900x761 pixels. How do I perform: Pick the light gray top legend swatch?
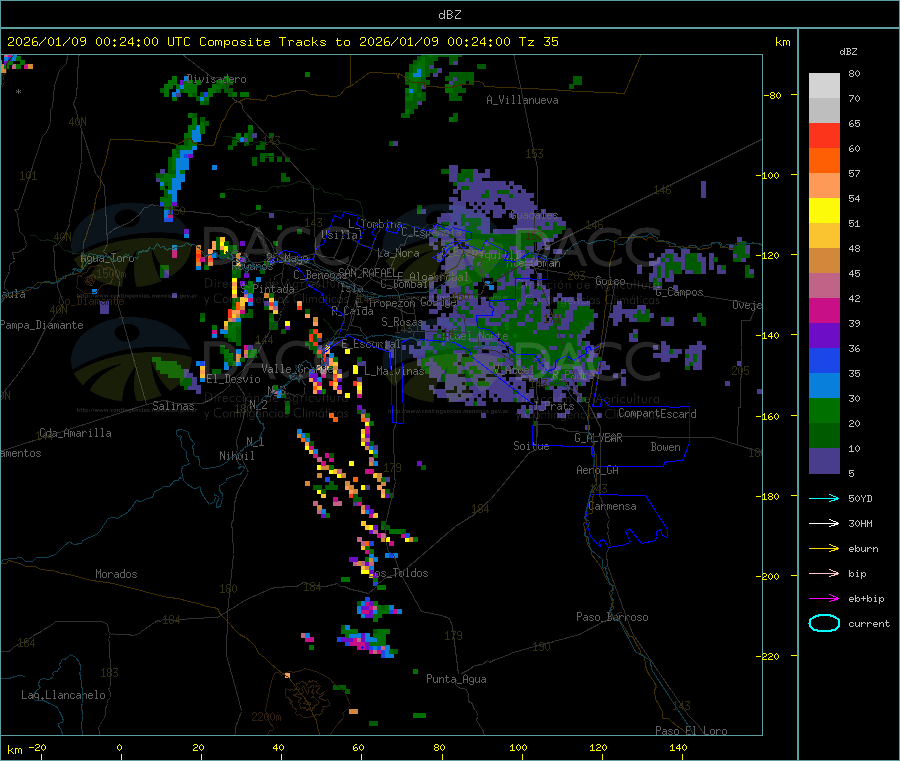[824, 85]
